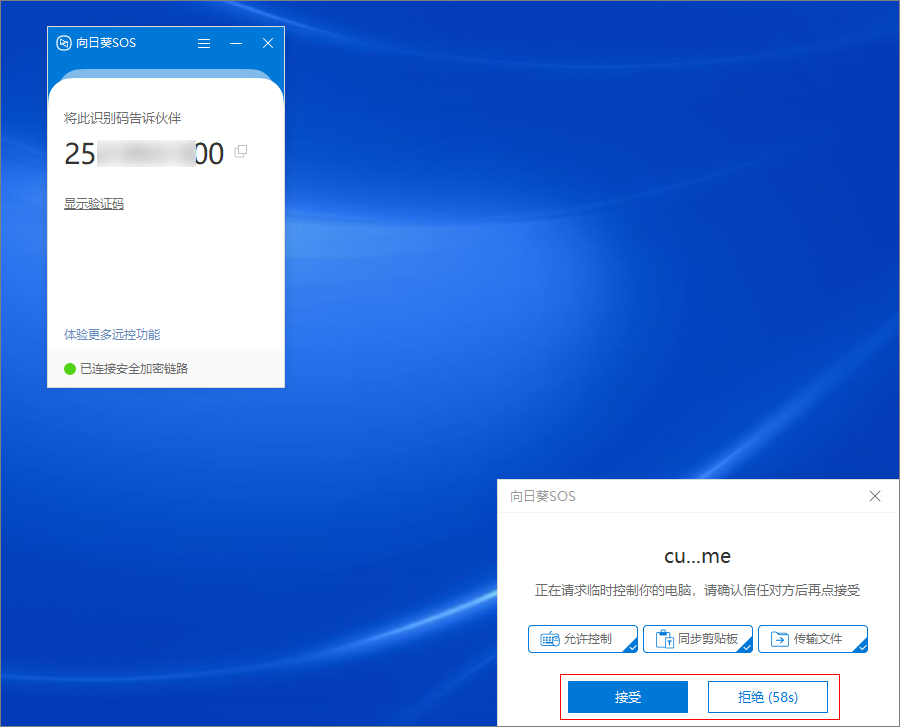Close the 向日葵SOS request dialog
The height and width of the screenshot is (727, 900).
875,496
